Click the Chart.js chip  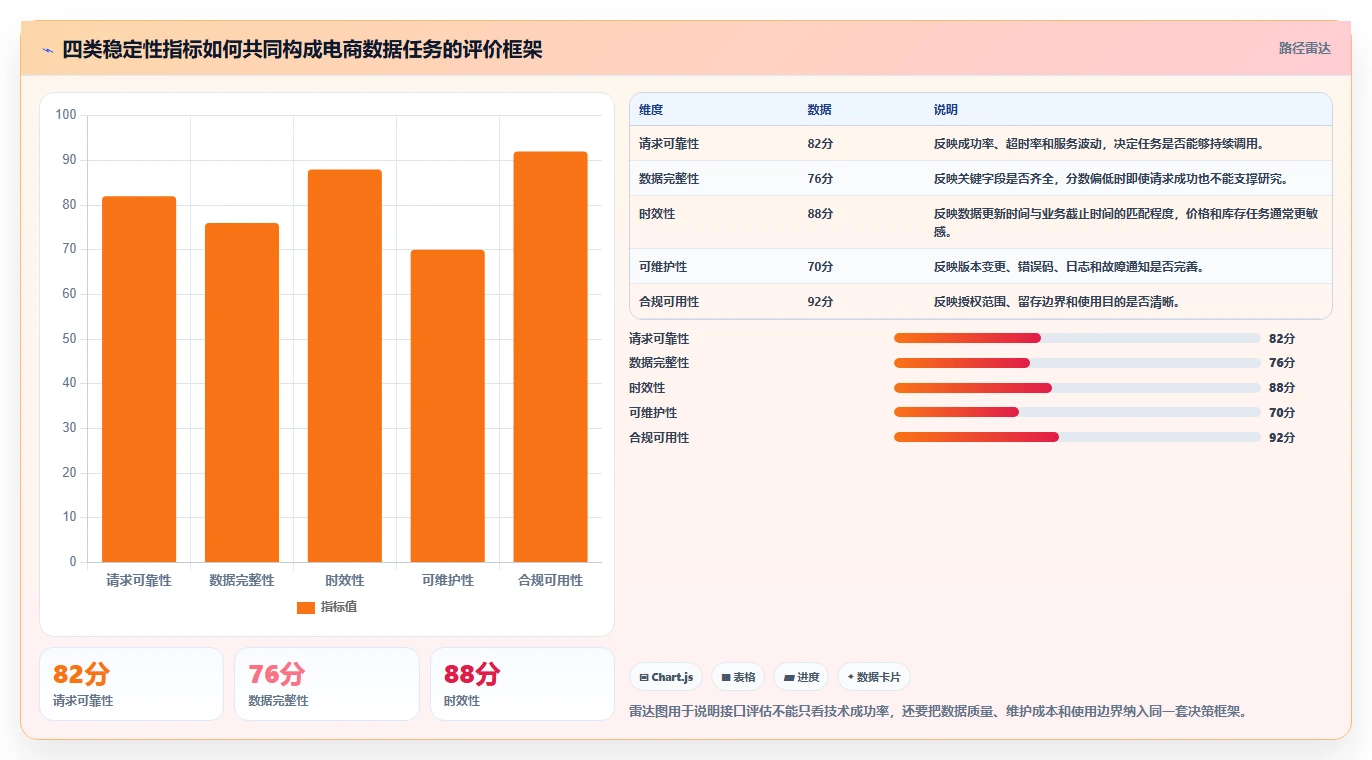[666, 677]
